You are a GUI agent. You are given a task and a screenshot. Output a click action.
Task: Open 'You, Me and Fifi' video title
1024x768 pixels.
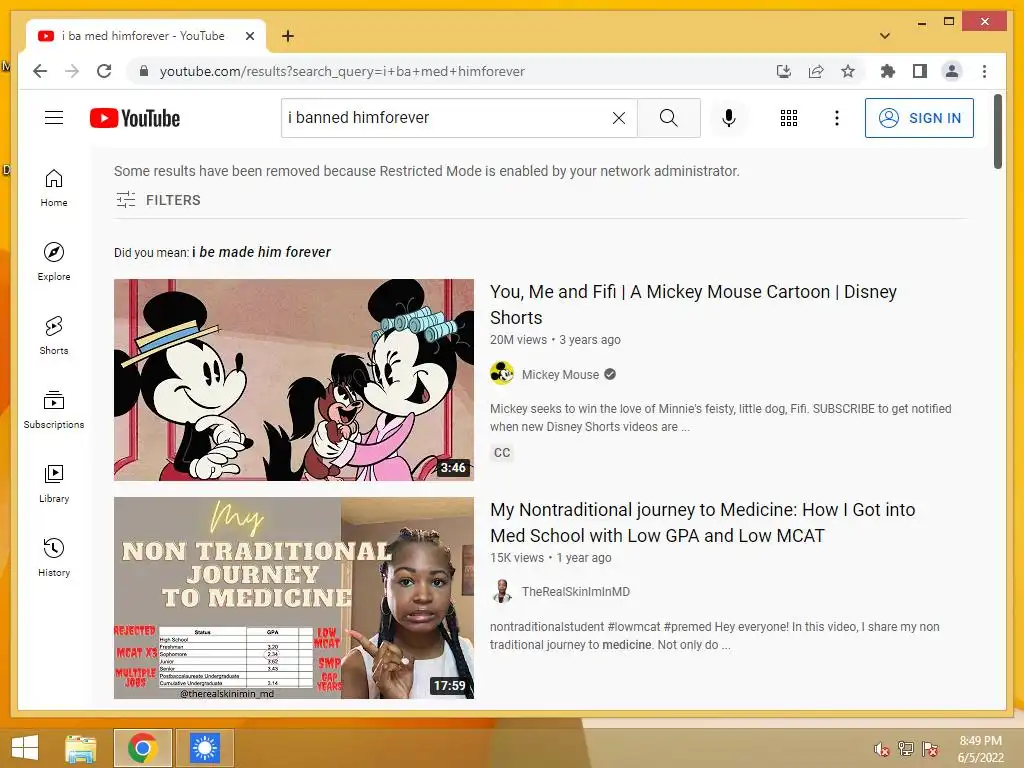click(x=693, y=304)
